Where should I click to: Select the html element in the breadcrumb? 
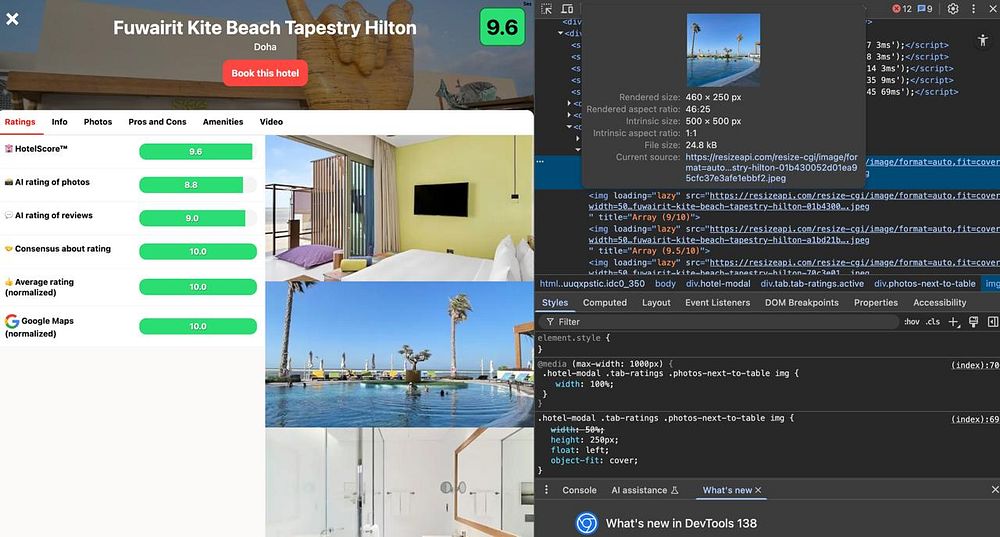point(592,284)
